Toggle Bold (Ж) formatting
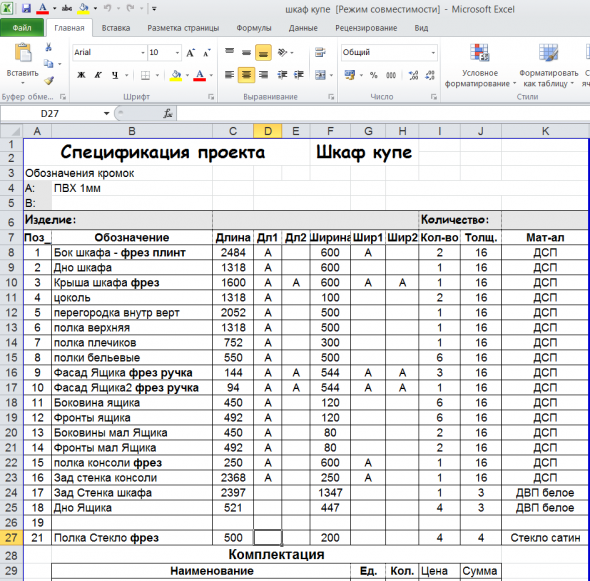Viewport: 590px width, 581px height. click(81, 75)
